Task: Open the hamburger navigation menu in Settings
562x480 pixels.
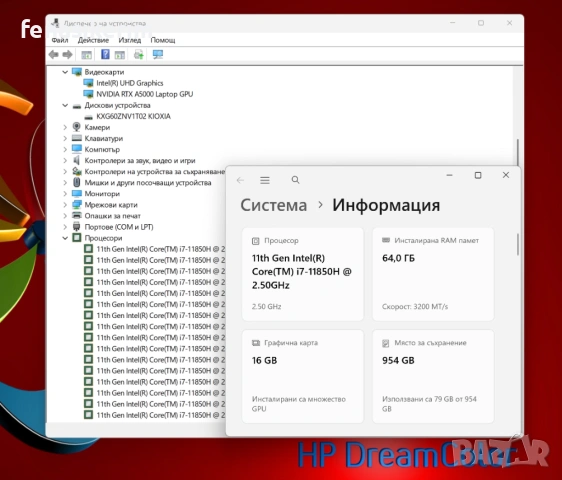Action: [265, 180]
